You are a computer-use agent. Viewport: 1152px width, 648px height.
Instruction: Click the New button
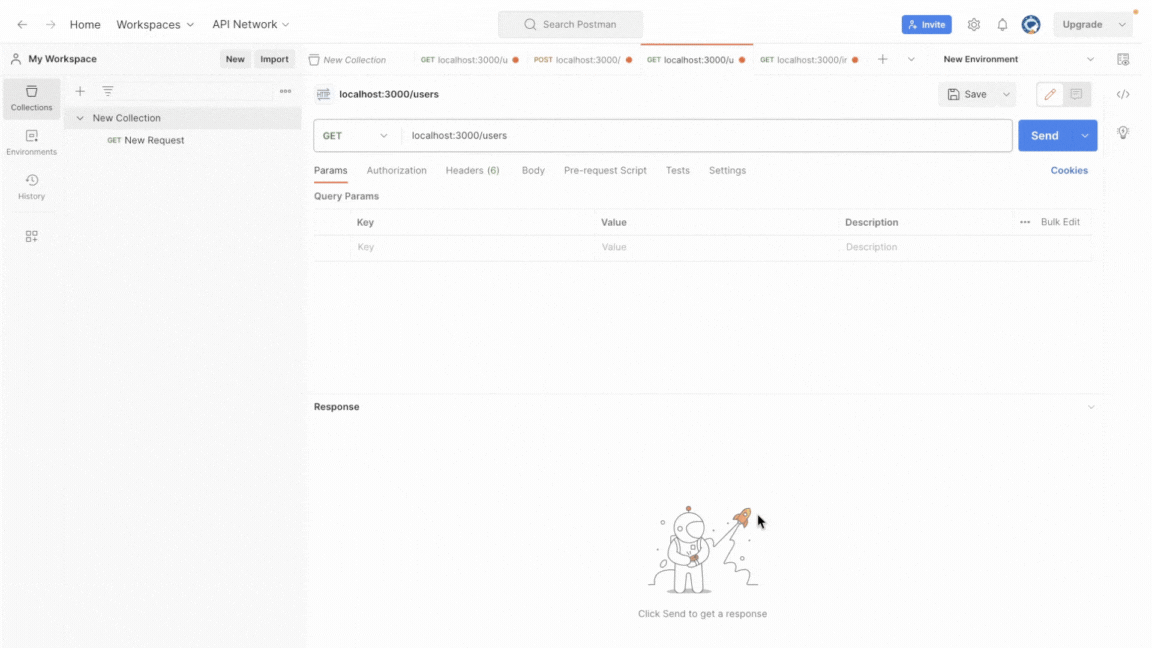(x=235, y=59)
